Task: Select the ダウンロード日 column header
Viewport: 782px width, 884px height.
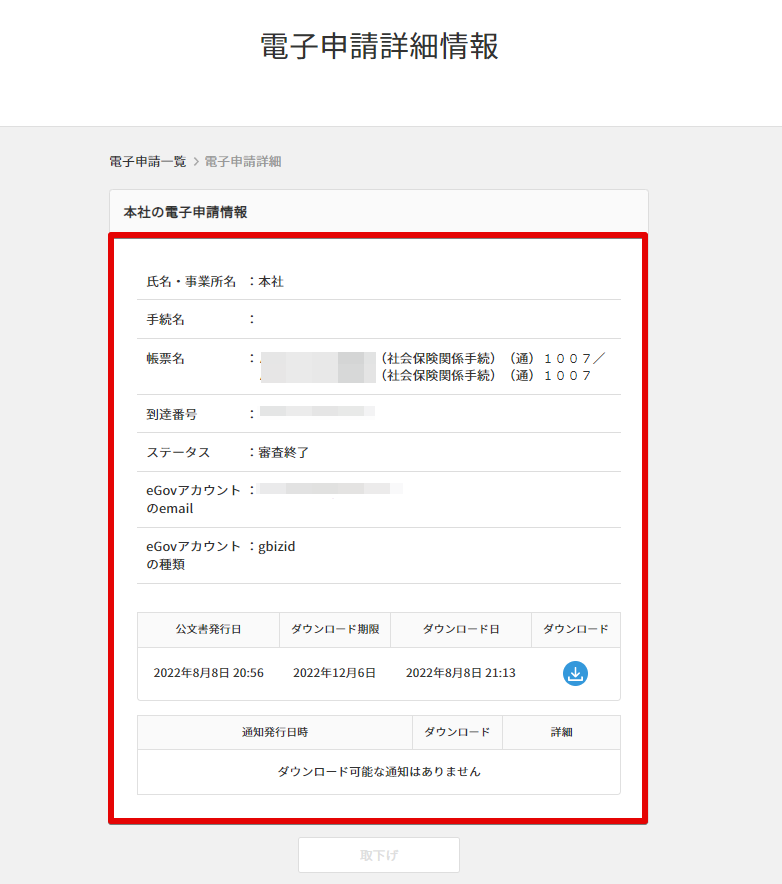Action: [x=461, y=630]
